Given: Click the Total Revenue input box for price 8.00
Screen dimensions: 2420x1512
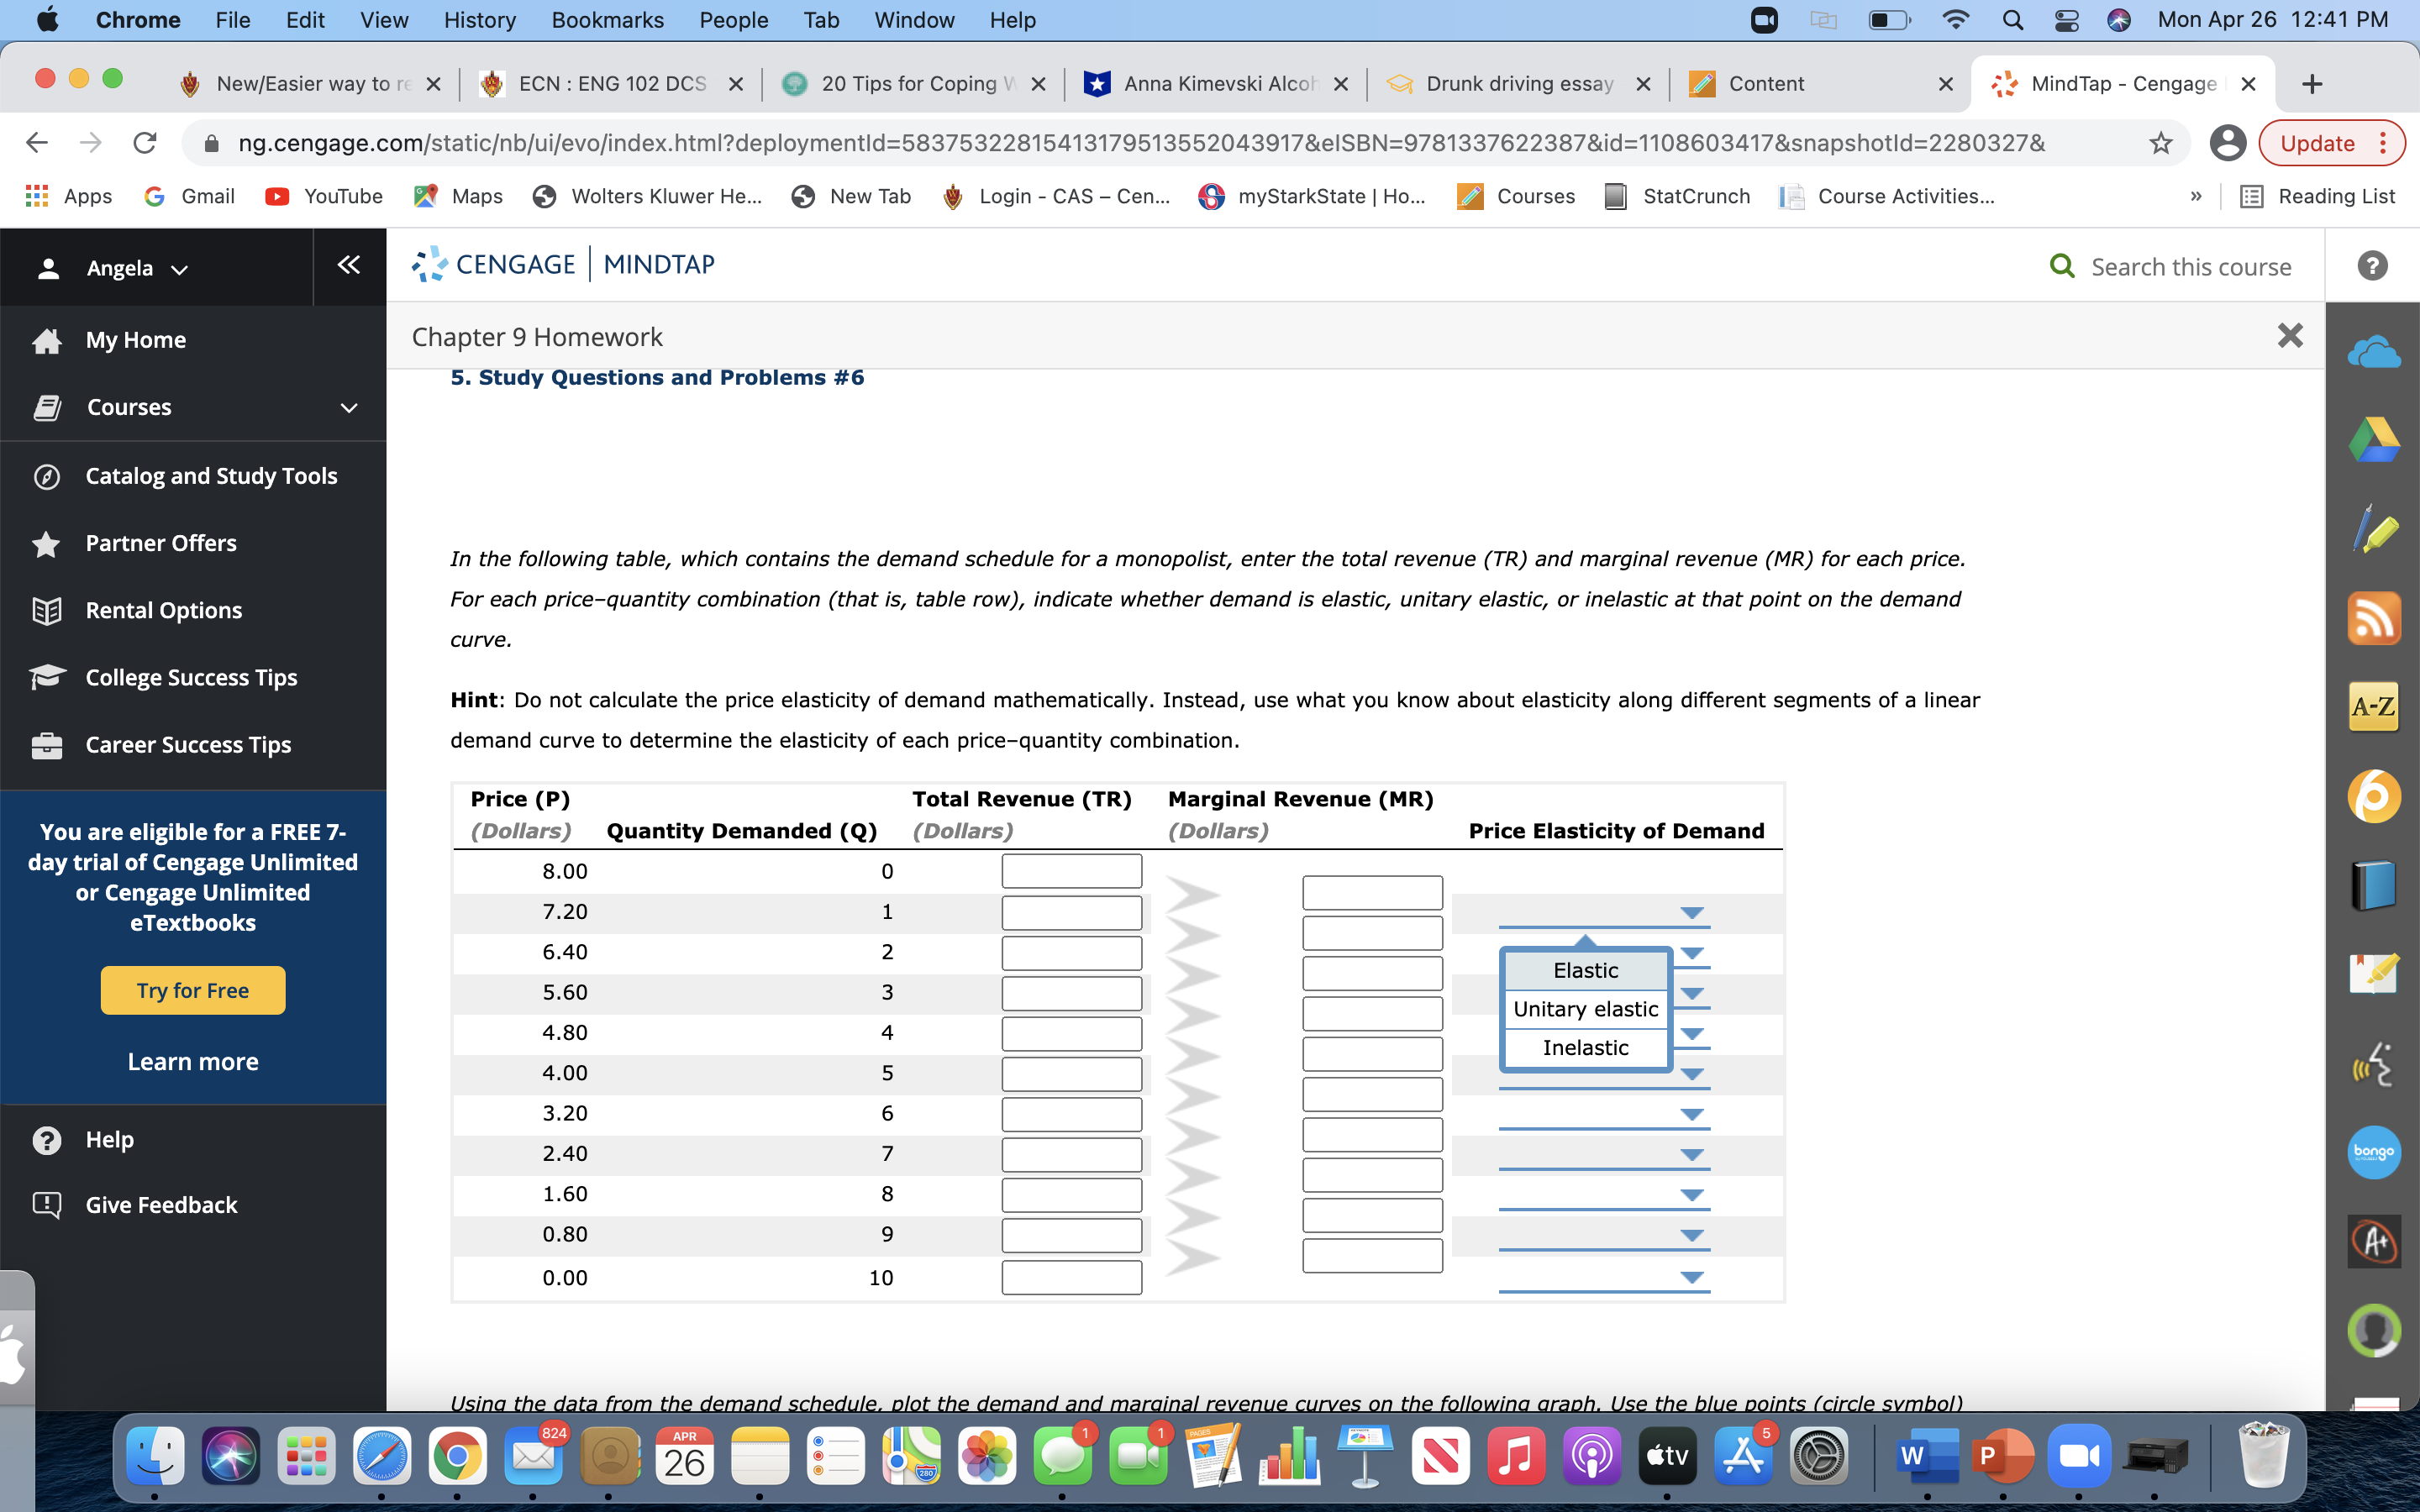Looking at the screenshot, I should (1070, 870).
